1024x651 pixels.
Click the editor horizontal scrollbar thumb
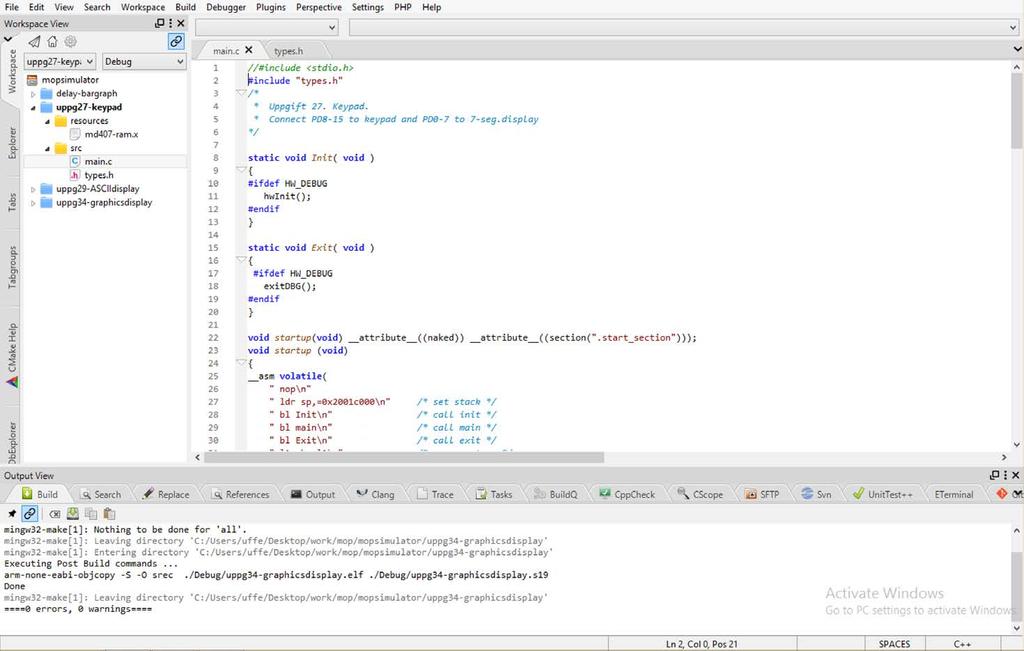click(x=404, y=458)
